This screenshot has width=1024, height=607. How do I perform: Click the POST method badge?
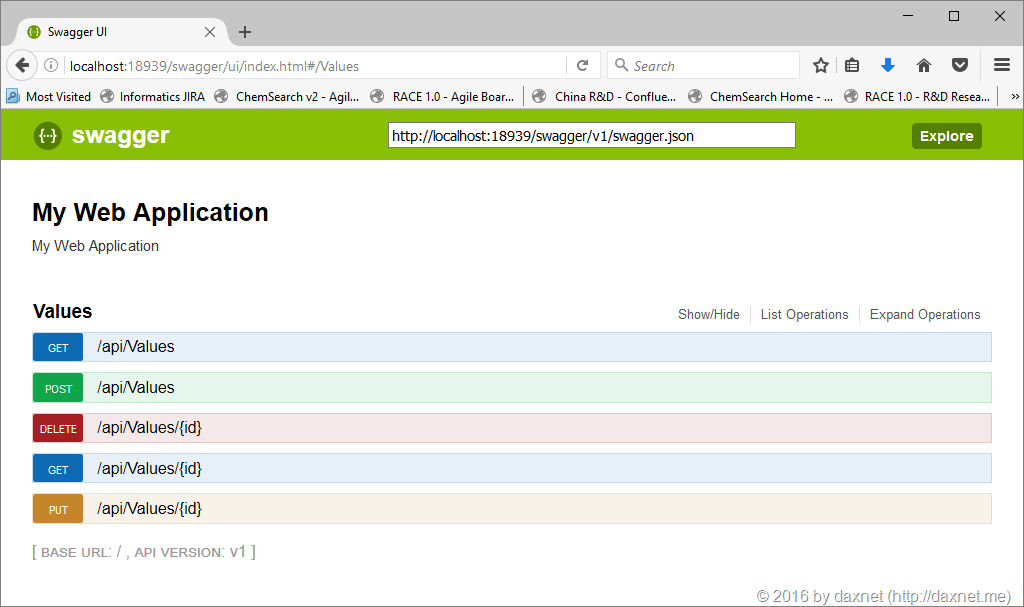click(58, 388)
